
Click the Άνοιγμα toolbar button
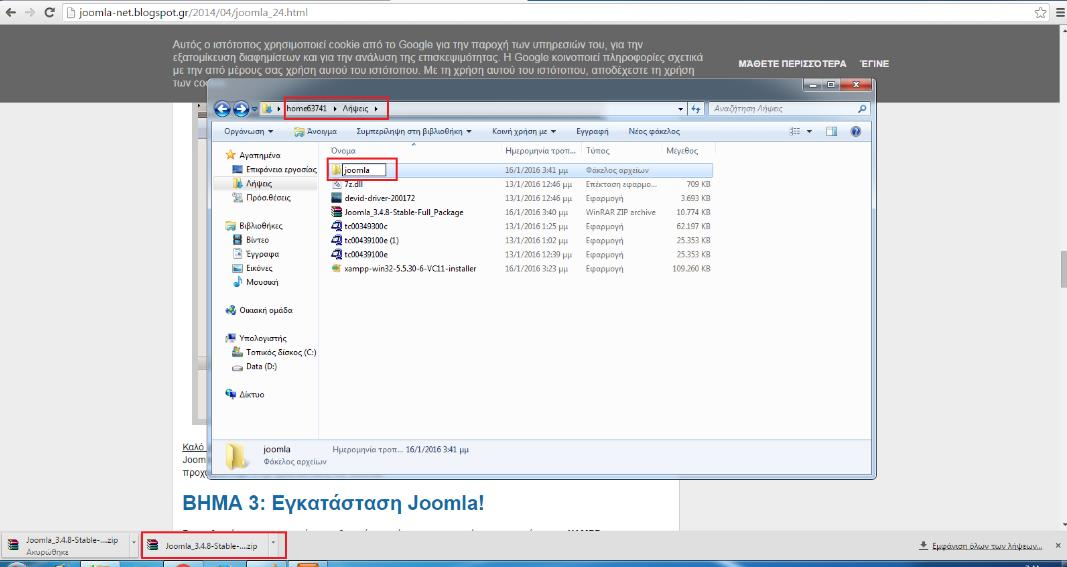click(x=316, y=131)
